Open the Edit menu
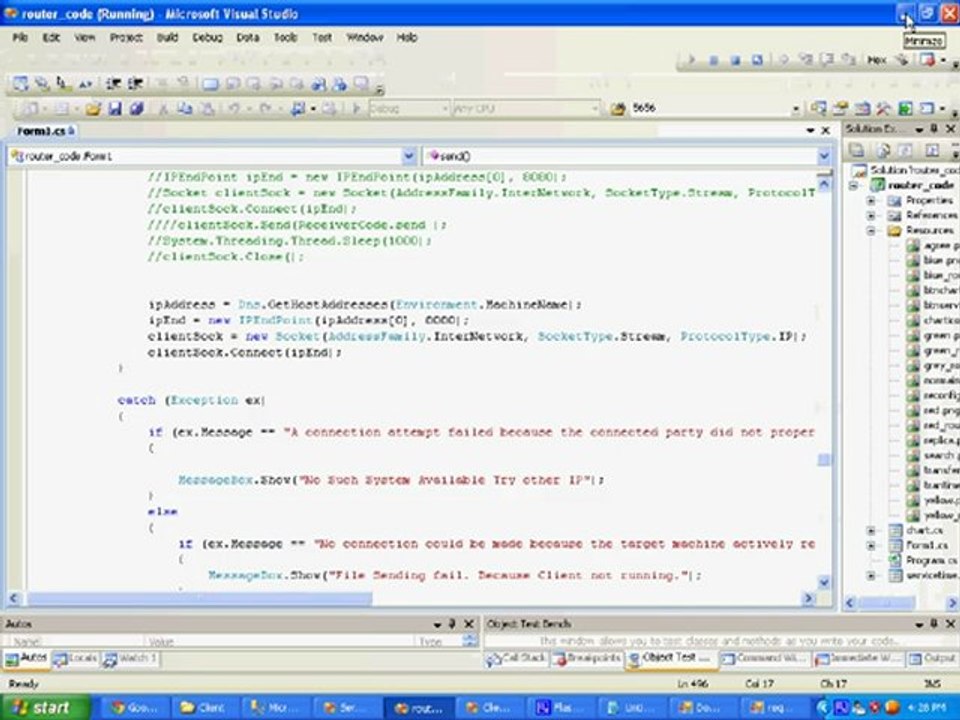 pos(51,37)
